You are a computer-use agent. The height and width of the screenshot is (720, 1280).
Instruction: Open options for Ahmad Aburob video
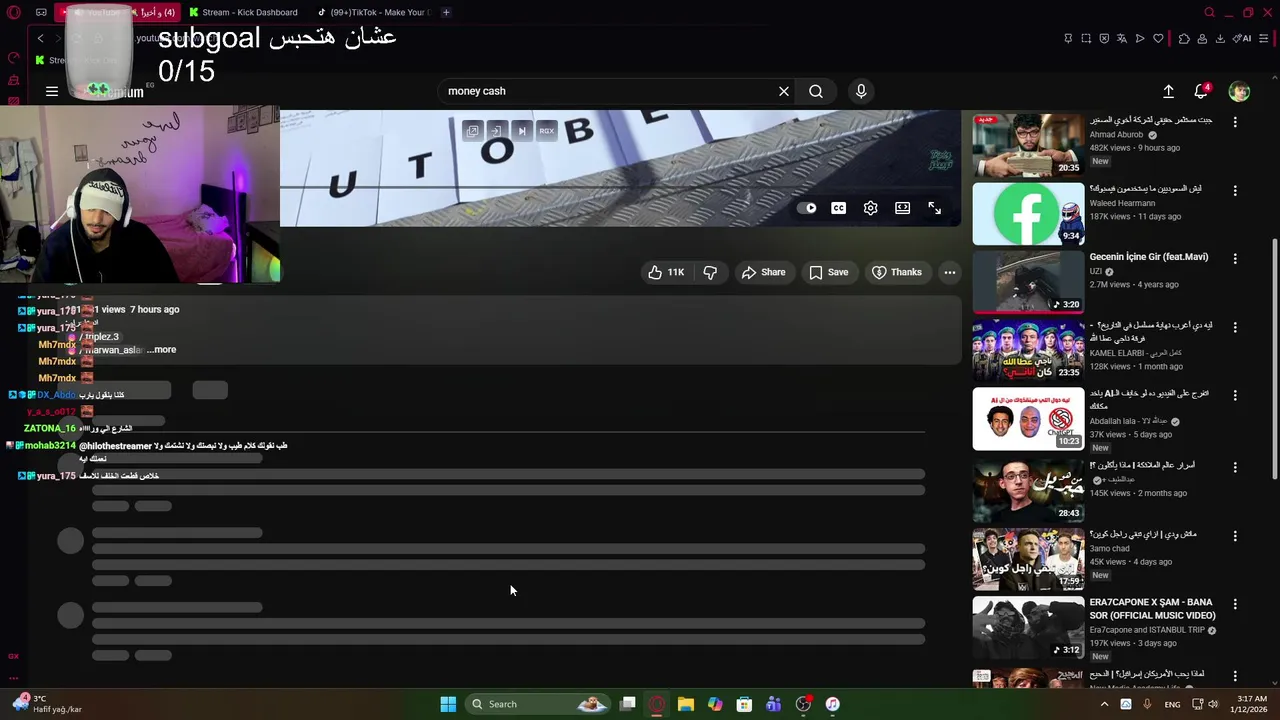(x=1235, y=122)
